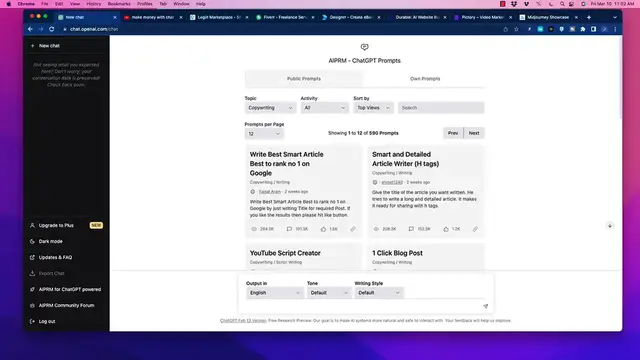
Task: Click views eye icon on Write Best Smart Article card
Action: click(254, 229)
